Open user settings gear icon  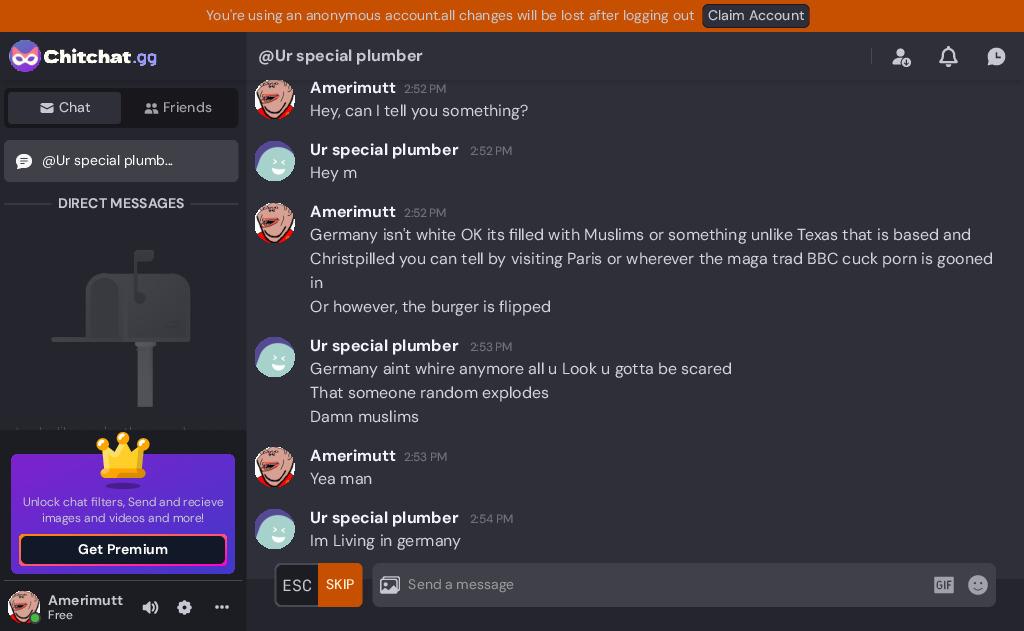tap(185, 607)
